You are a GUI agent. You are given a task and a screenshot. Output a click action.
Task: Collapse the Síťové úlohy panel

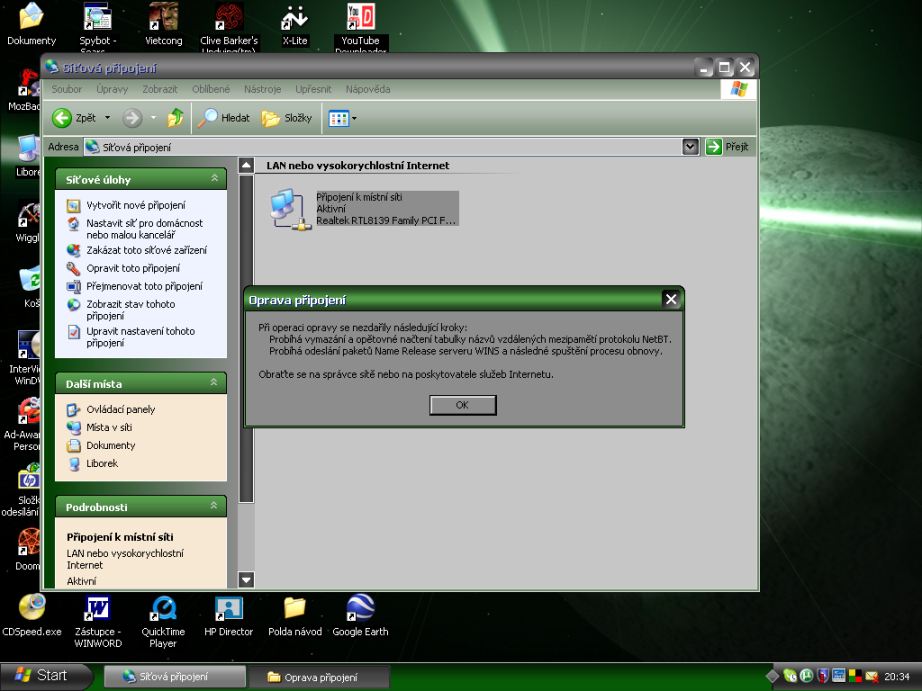point(213,179)
